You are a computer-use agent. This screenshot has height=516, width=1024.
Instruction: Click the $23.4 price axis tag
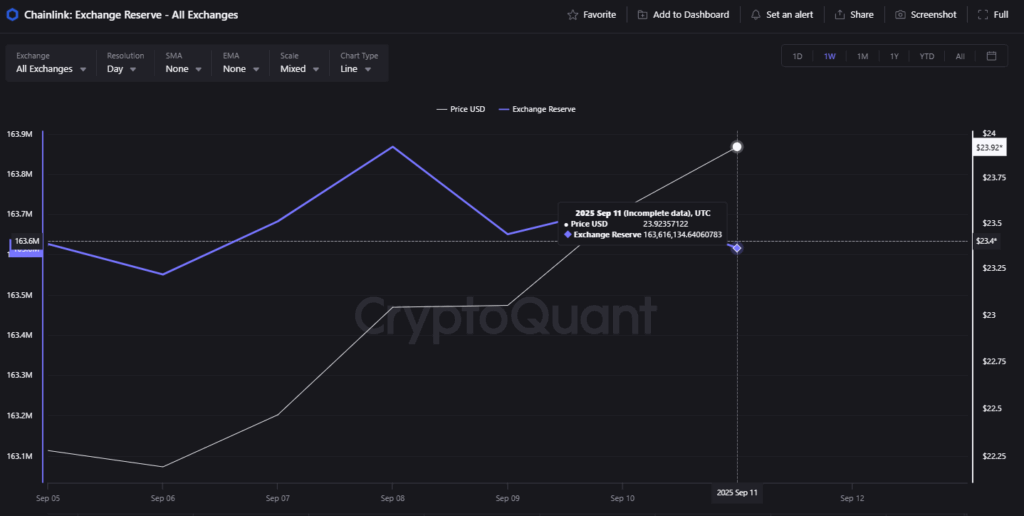click(x=986, y=241)
